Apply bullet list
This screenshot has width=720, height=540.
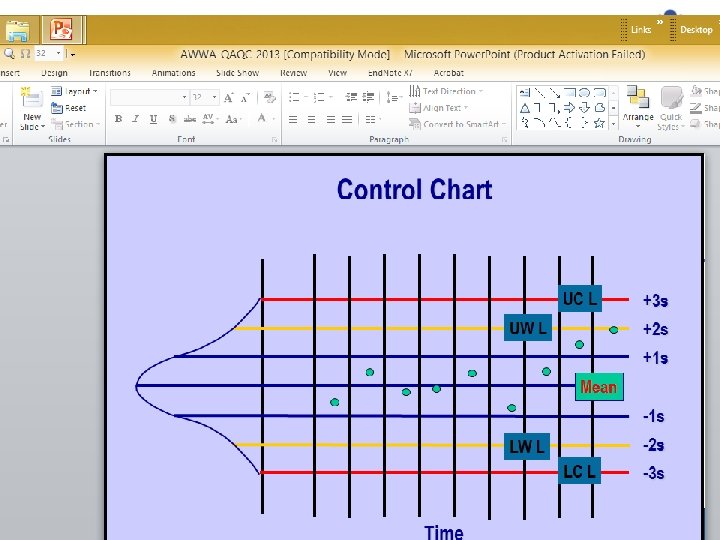pos(294,97)
